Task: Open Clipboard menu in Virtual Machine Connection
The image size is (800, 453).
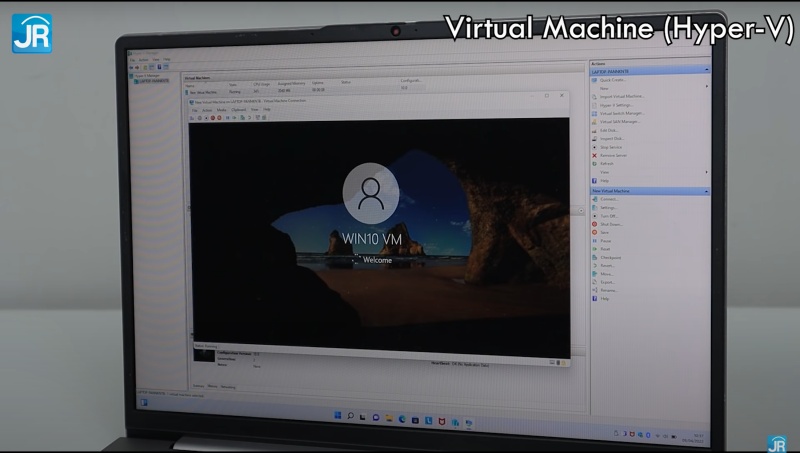Action: coord(239,109)
